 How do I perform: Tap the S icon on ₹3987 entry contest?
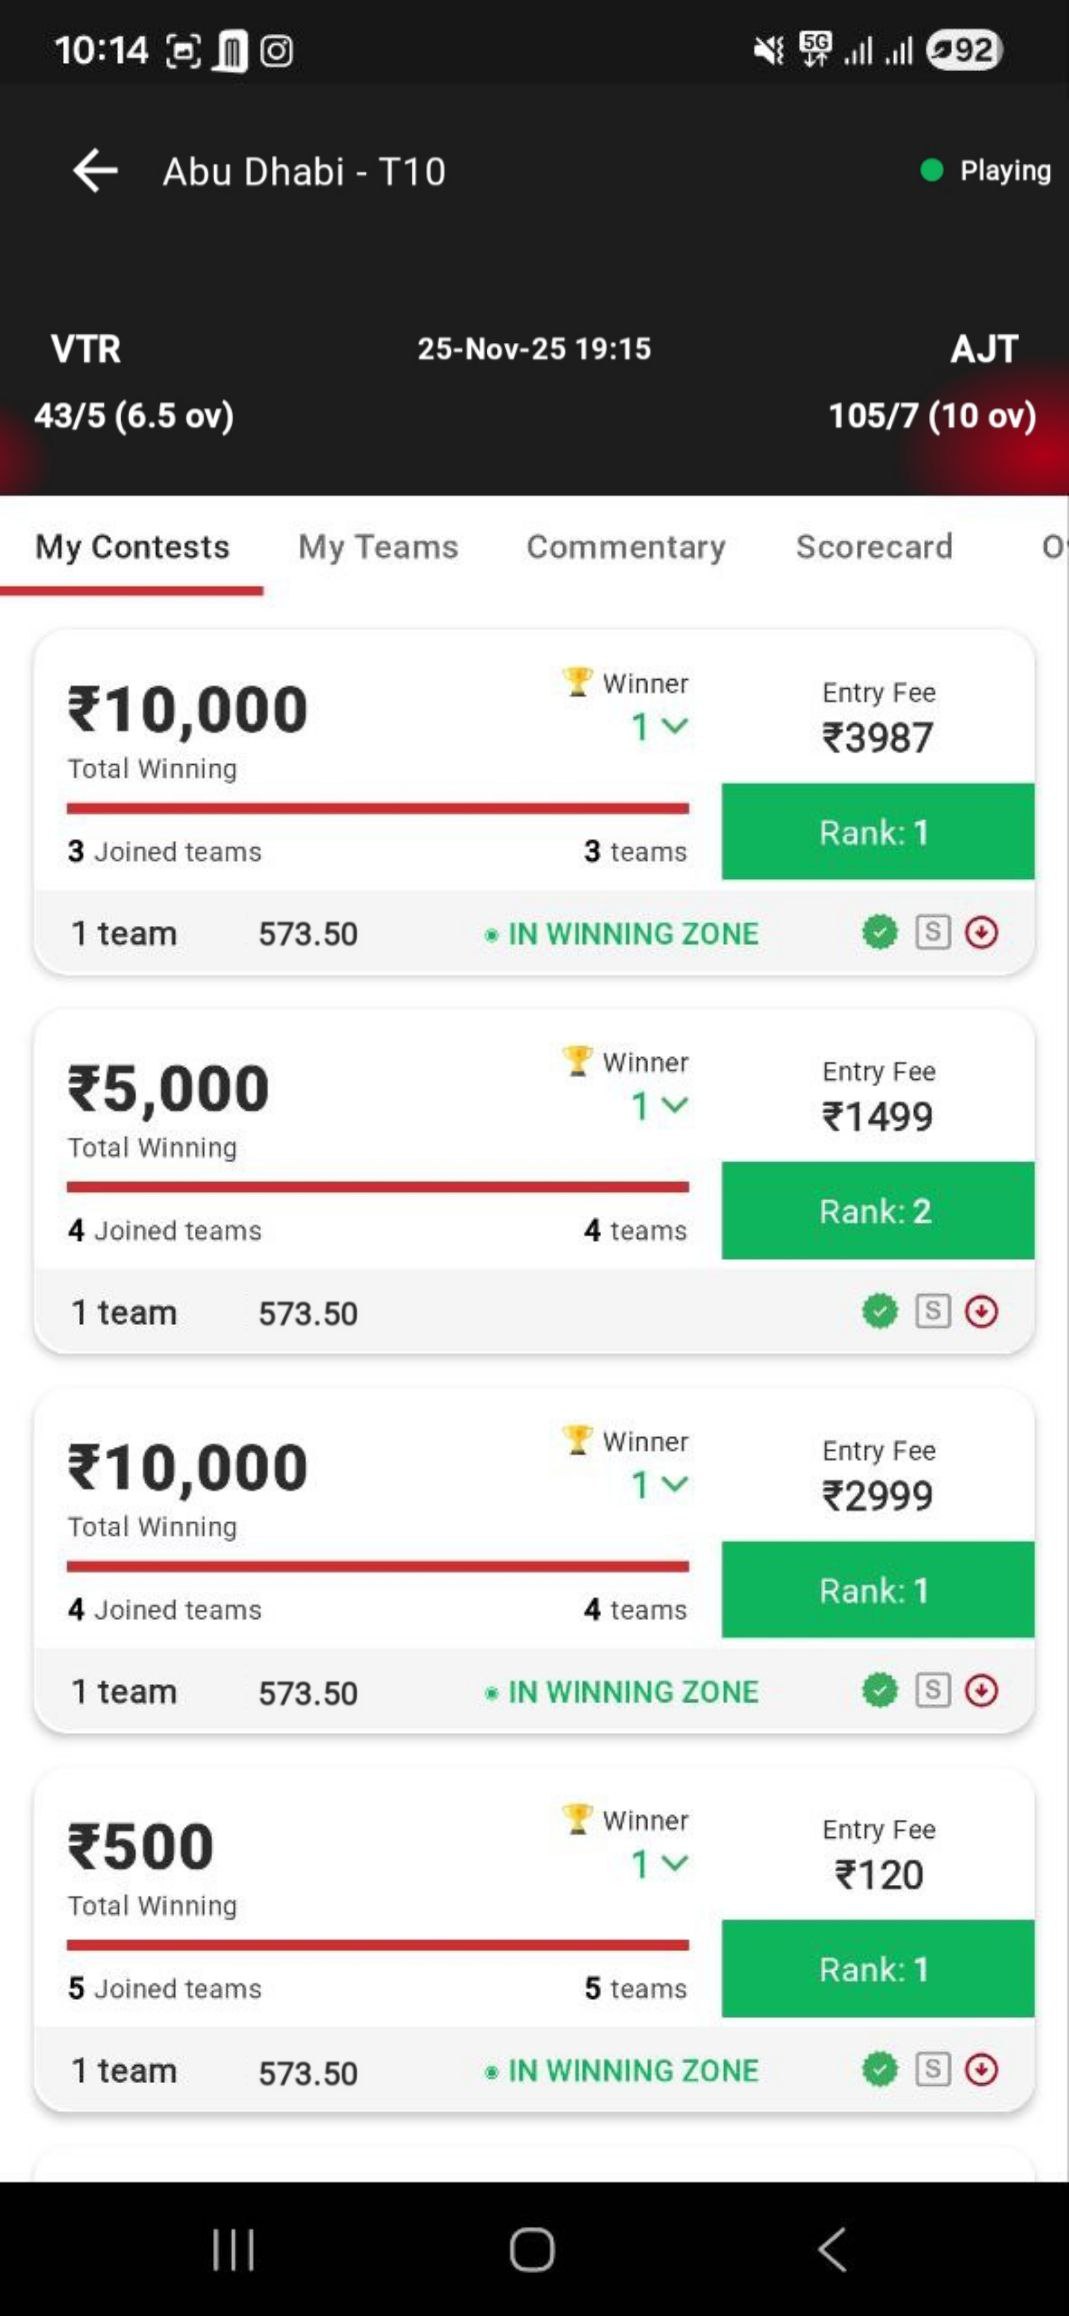[x=932, y=933]
